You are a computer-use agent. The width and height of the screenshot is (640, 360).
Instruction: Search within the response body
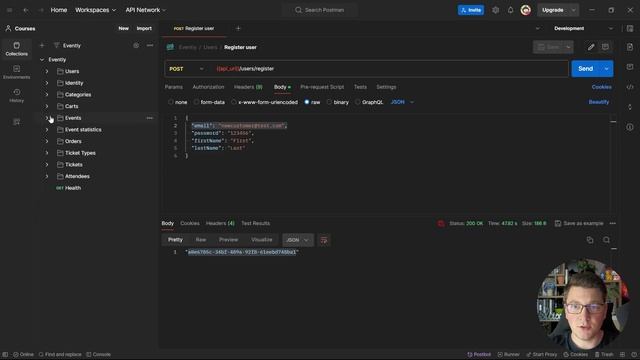pyautogui.click(x=607, y=240)
